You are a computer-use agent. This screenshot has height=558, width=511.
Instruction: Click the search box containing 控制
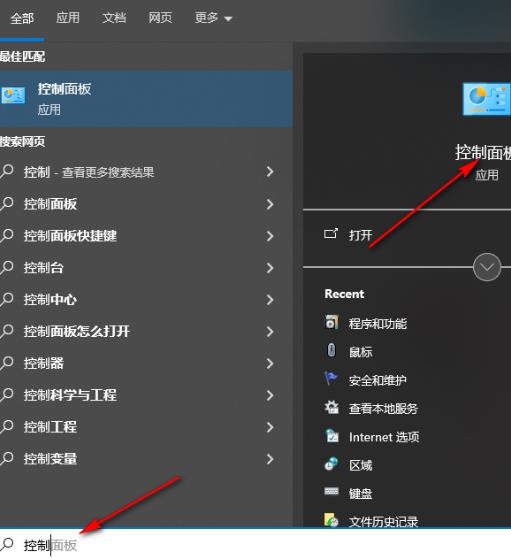click(256, 543)
